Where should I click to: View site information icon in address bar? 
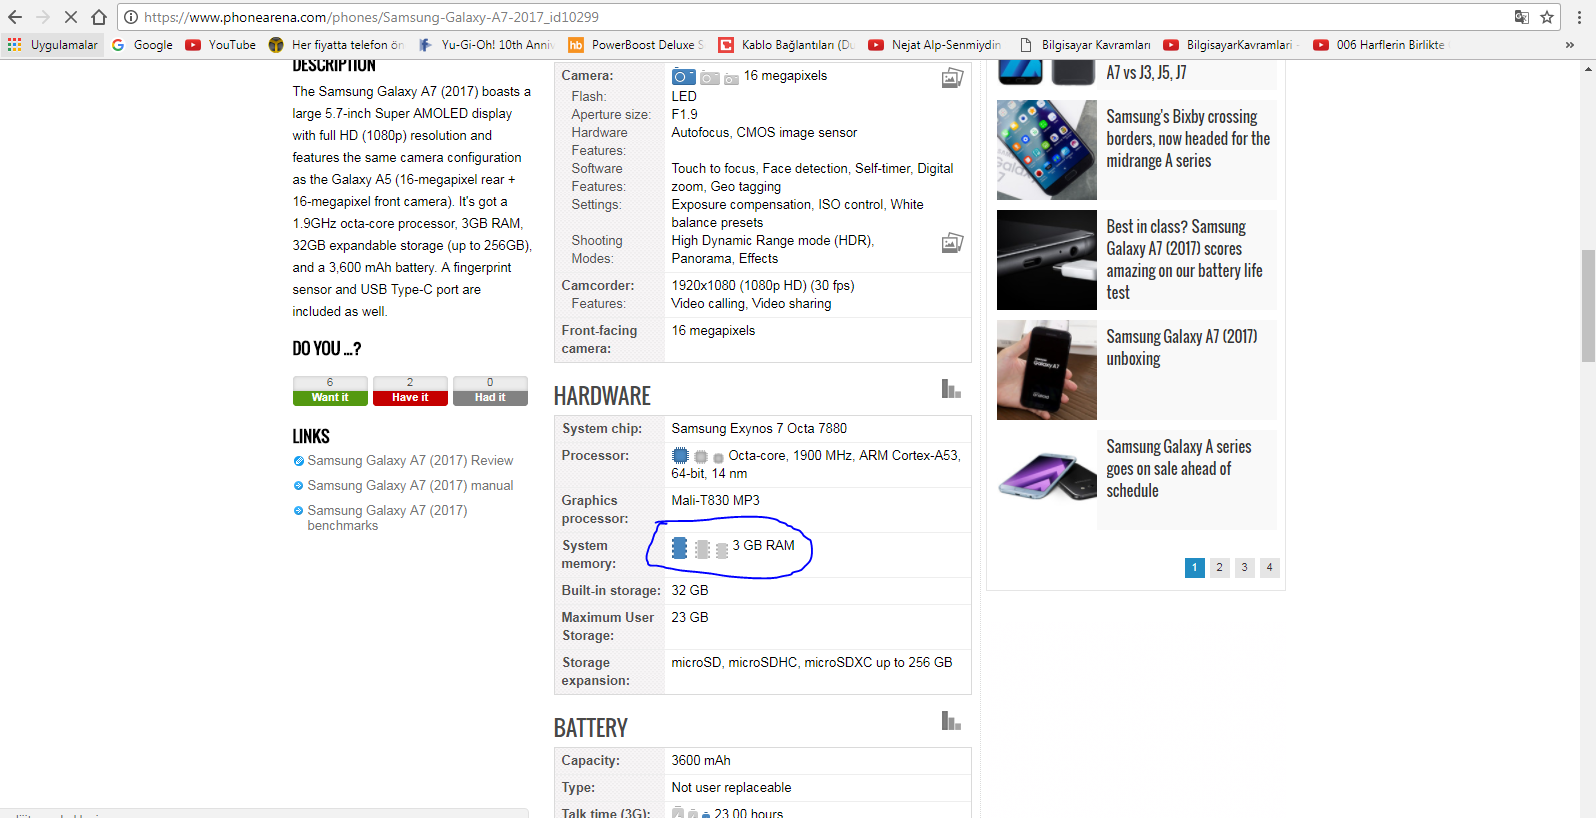[x=131, y=17]
